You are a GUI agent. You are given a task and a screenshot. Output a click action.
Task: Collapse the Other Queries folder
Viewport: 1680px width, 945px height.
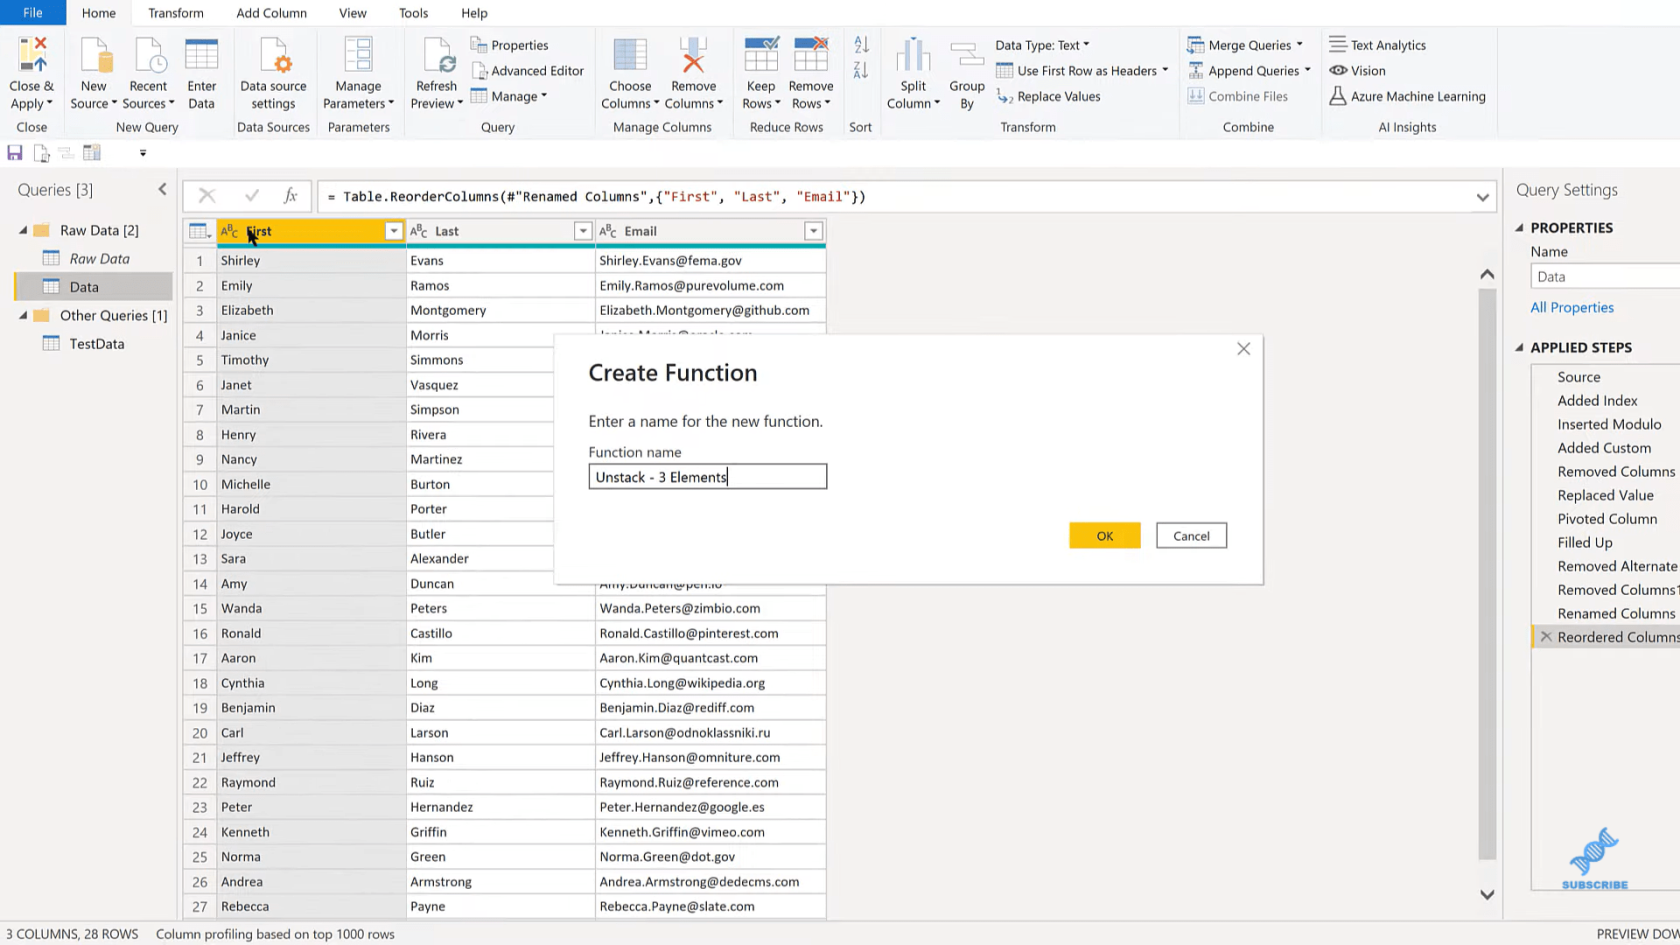[23, 315]
